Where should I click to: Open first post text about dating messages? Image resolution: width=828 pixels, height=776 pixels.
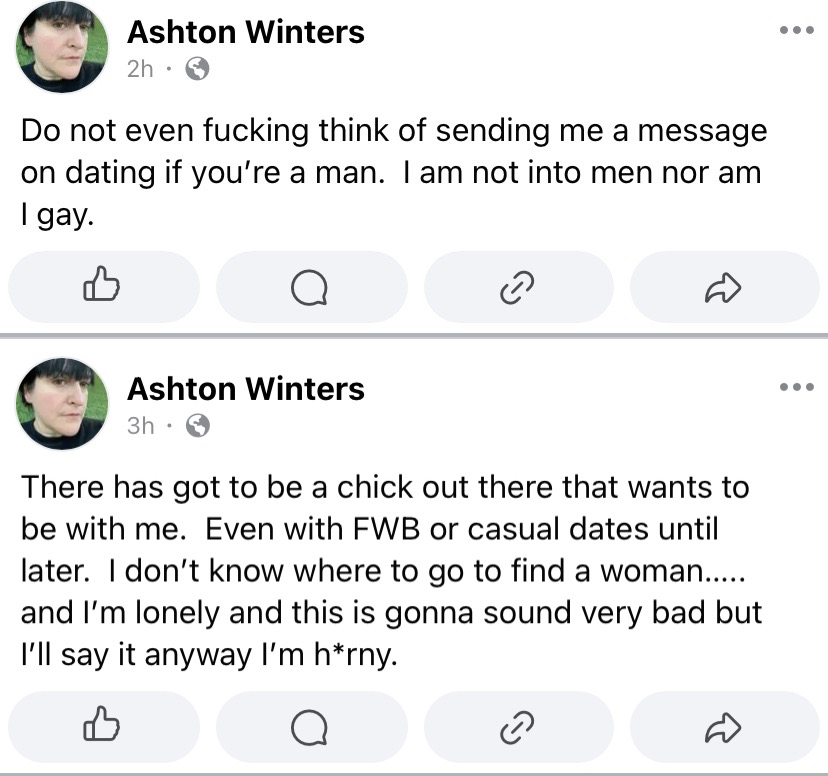(x=394, y=173)
